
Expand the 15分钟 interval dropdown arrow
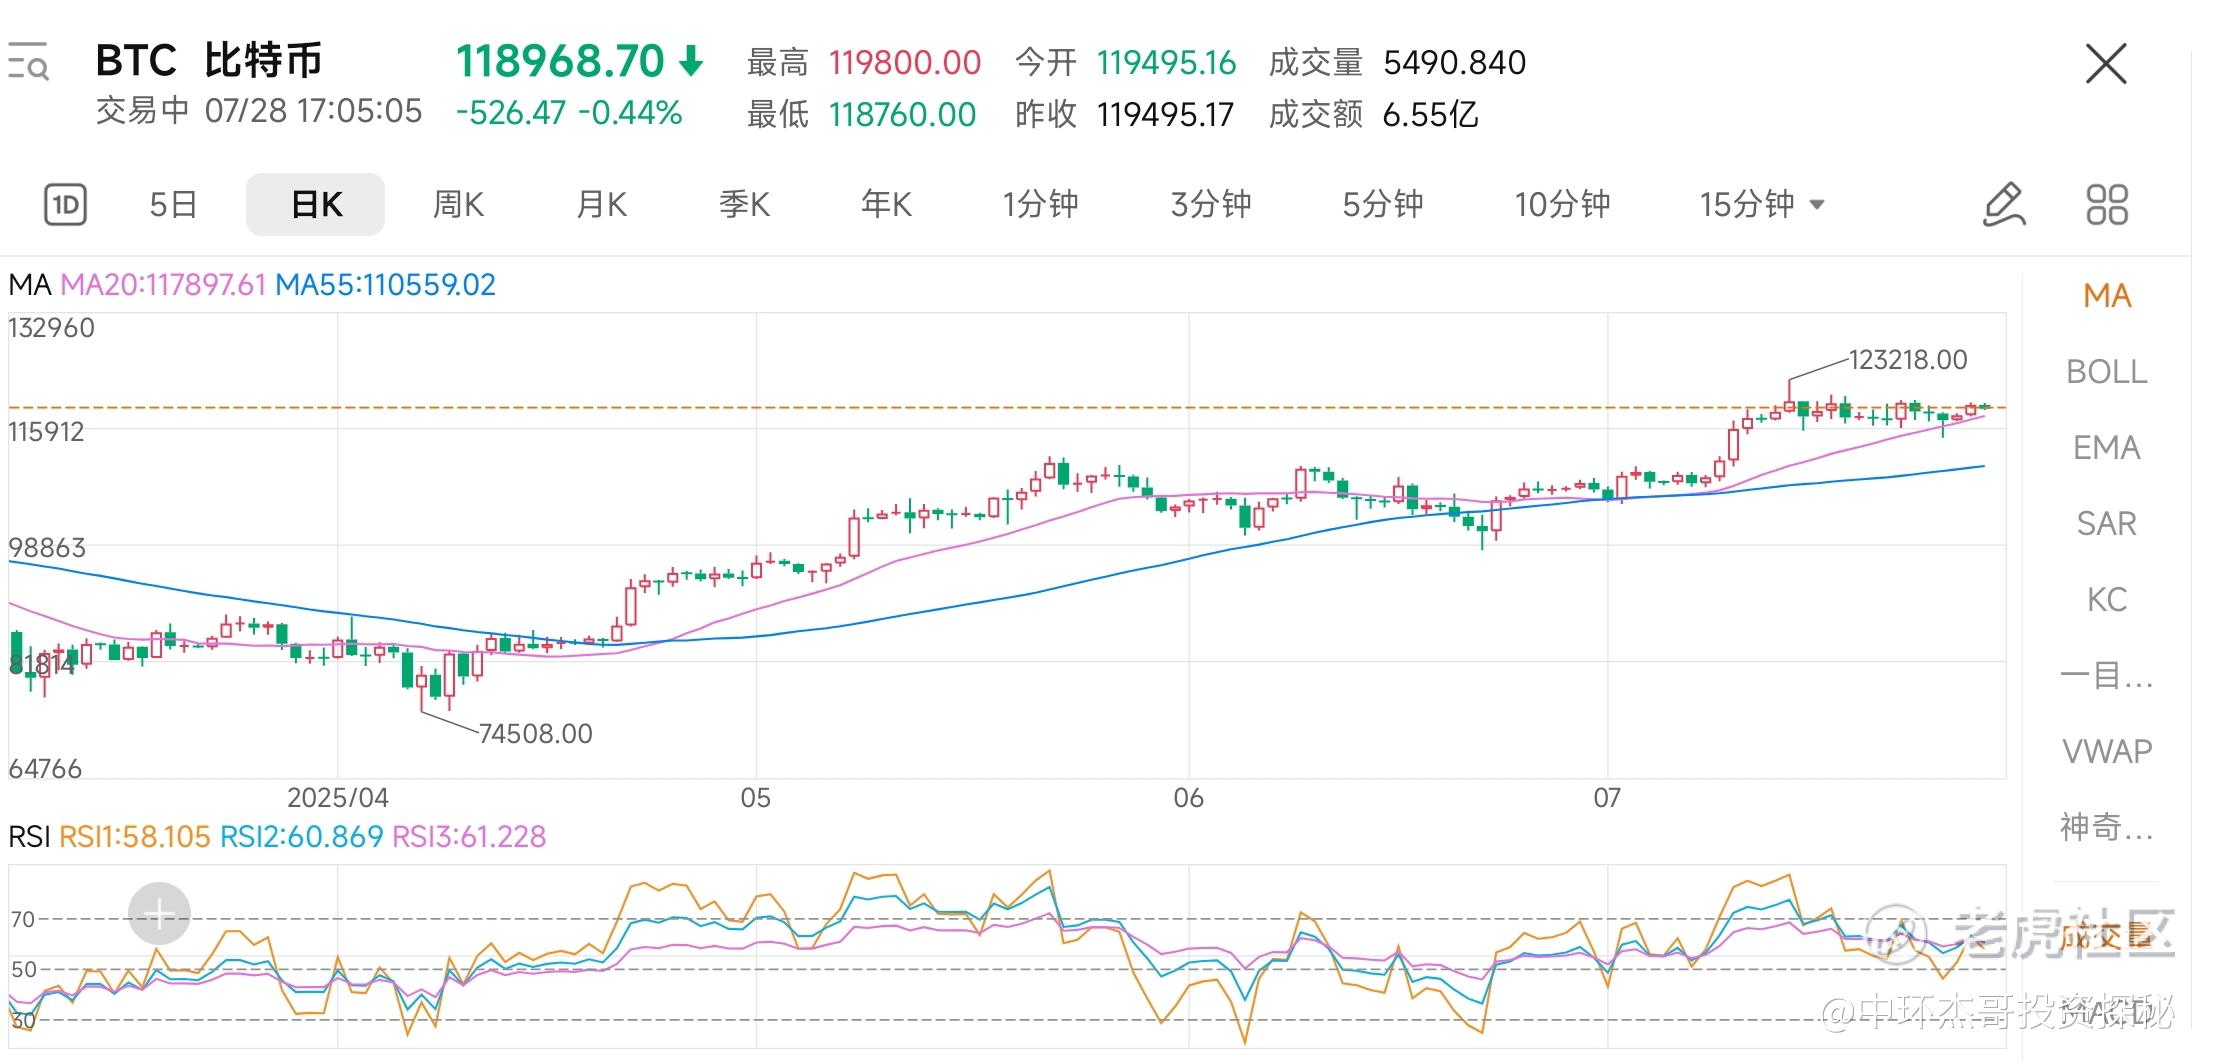1818,205
